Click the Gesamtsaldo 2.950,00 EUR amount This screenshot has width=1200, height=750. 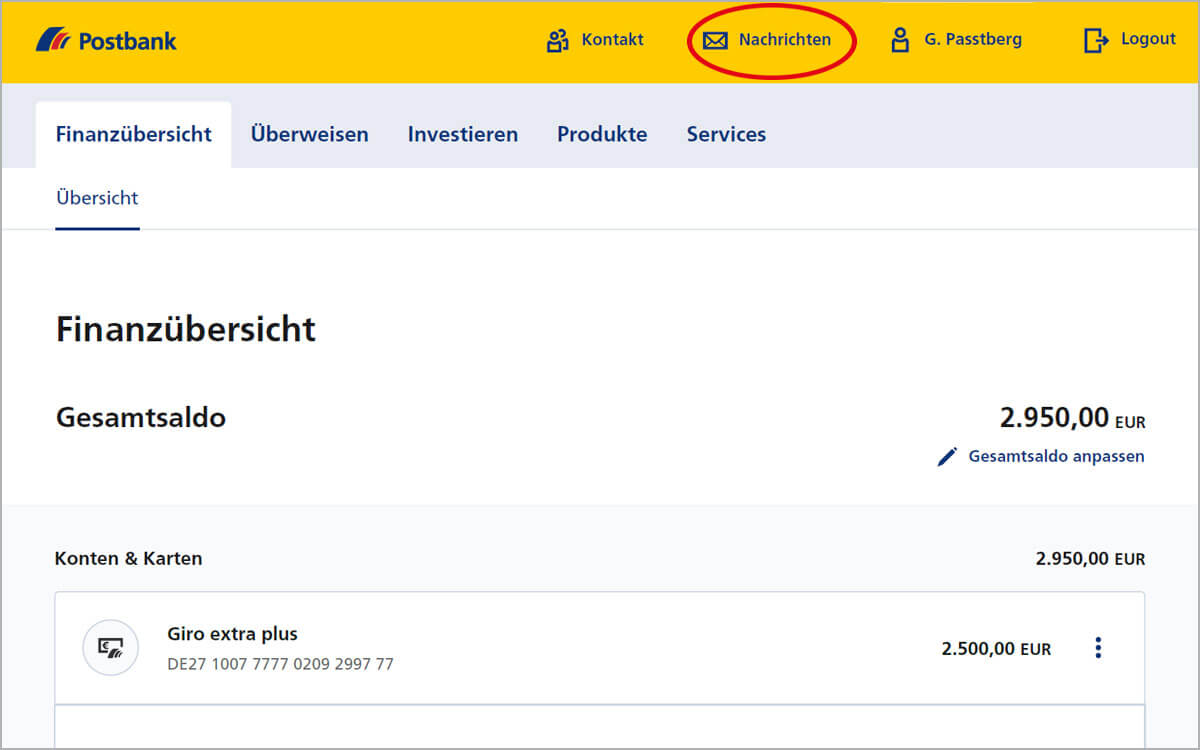click(1072, 417)
